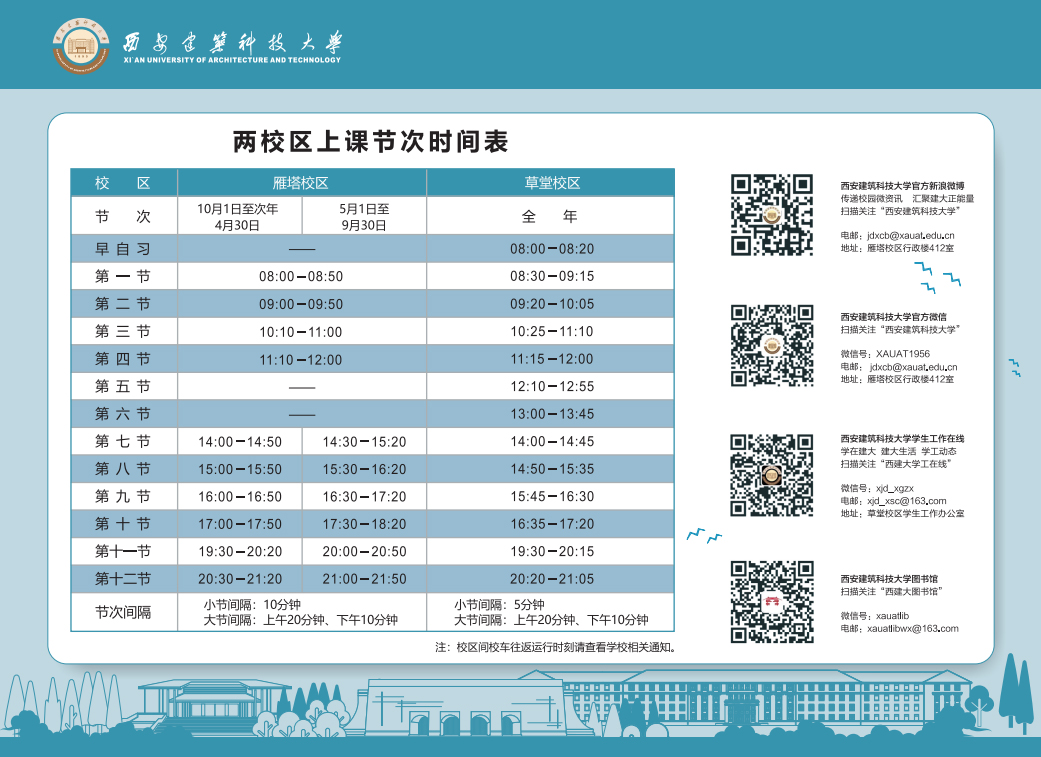Screen dimensions: 1041x757
Task: Click the time "15:30–16:20"
Action: coord(364,469)
